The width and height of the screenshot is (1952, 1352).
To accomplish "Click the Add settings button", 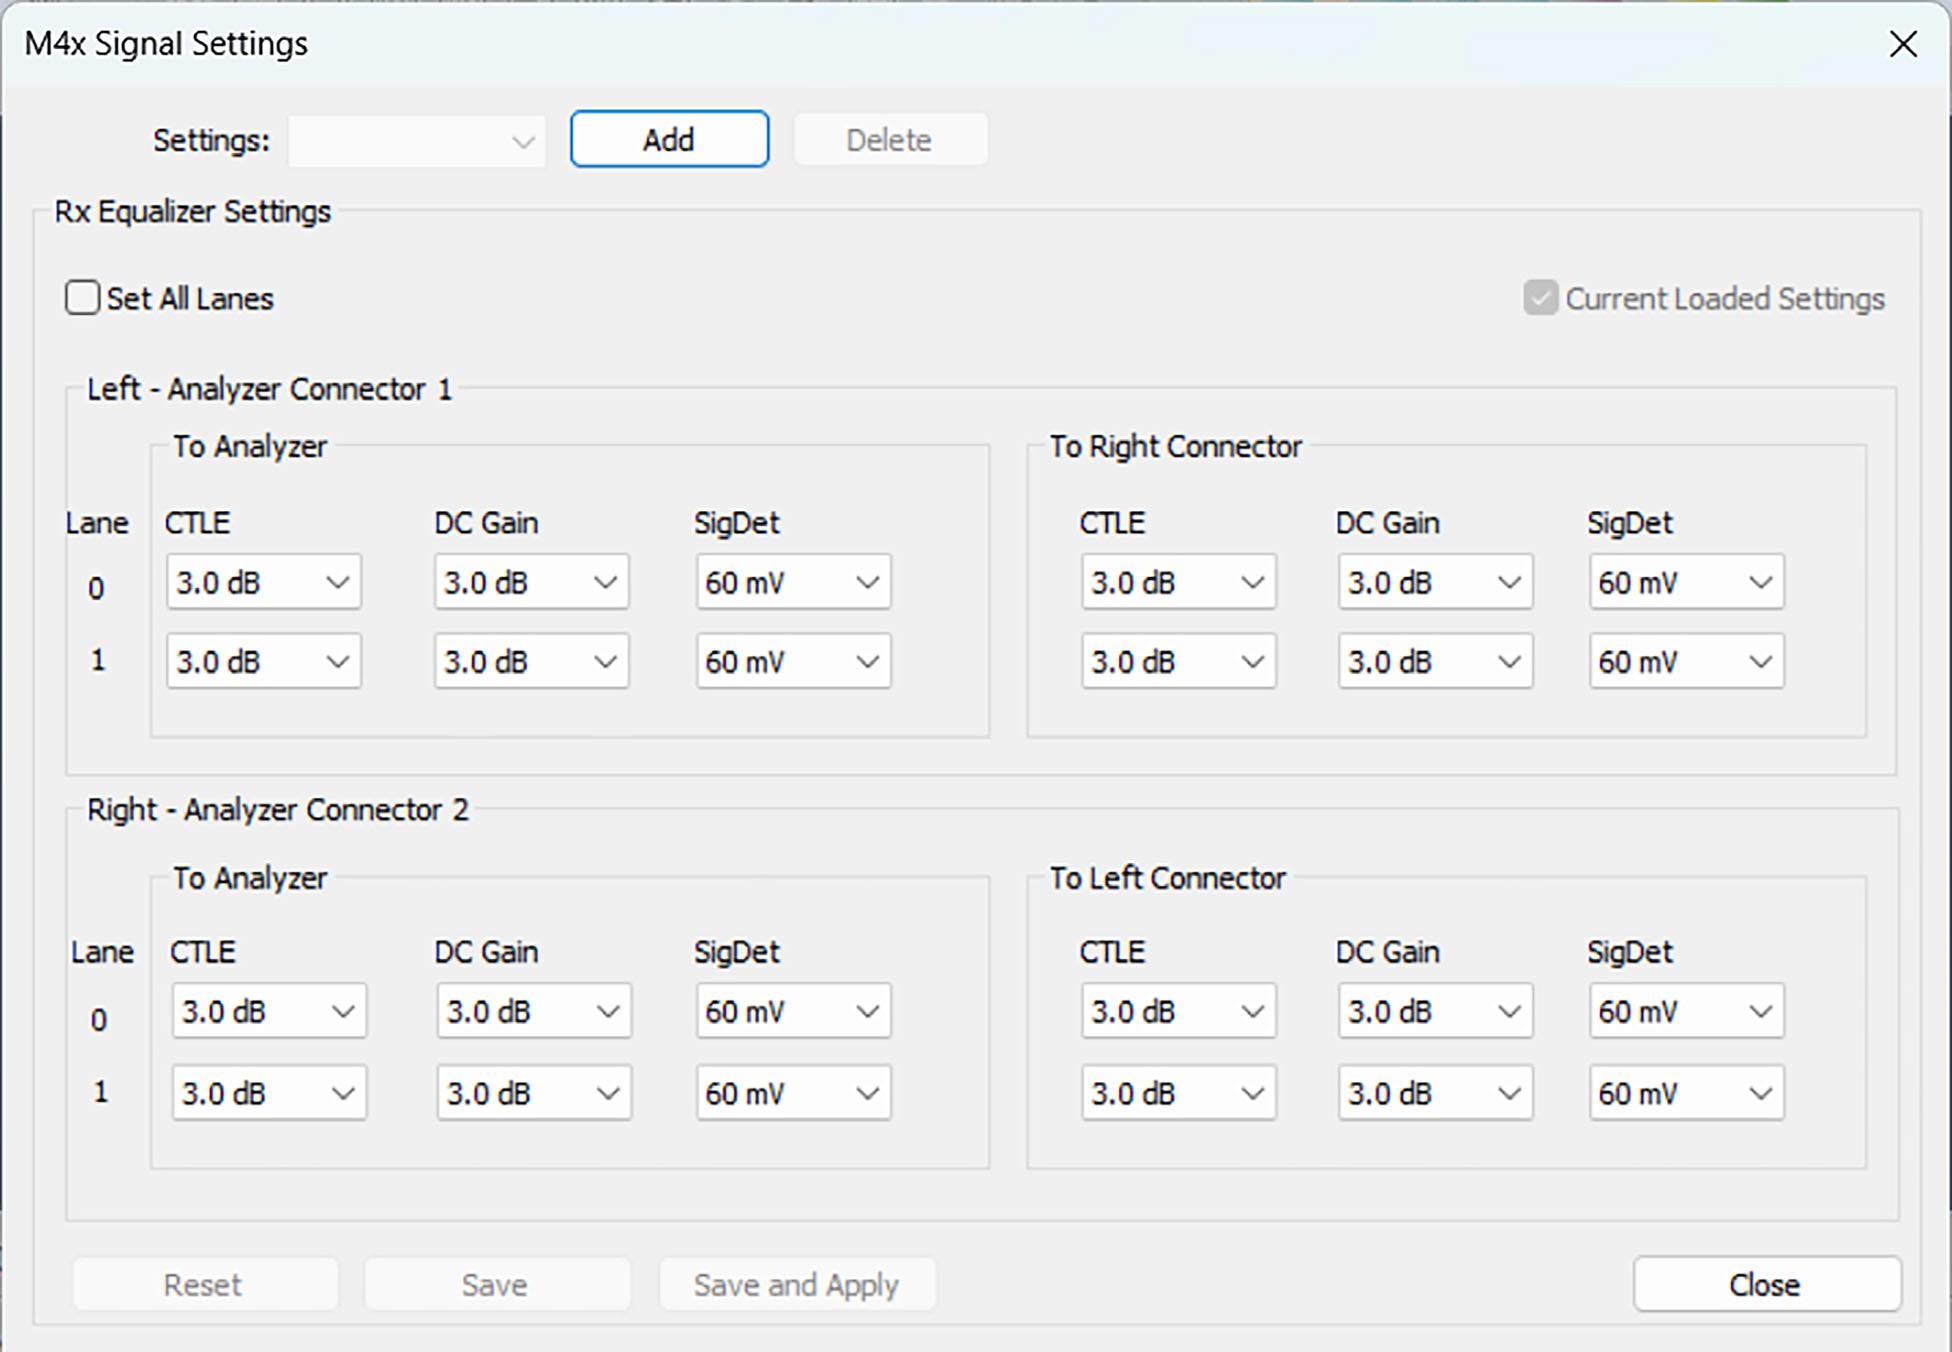I will pyautogui.click(x=669, y=139).
